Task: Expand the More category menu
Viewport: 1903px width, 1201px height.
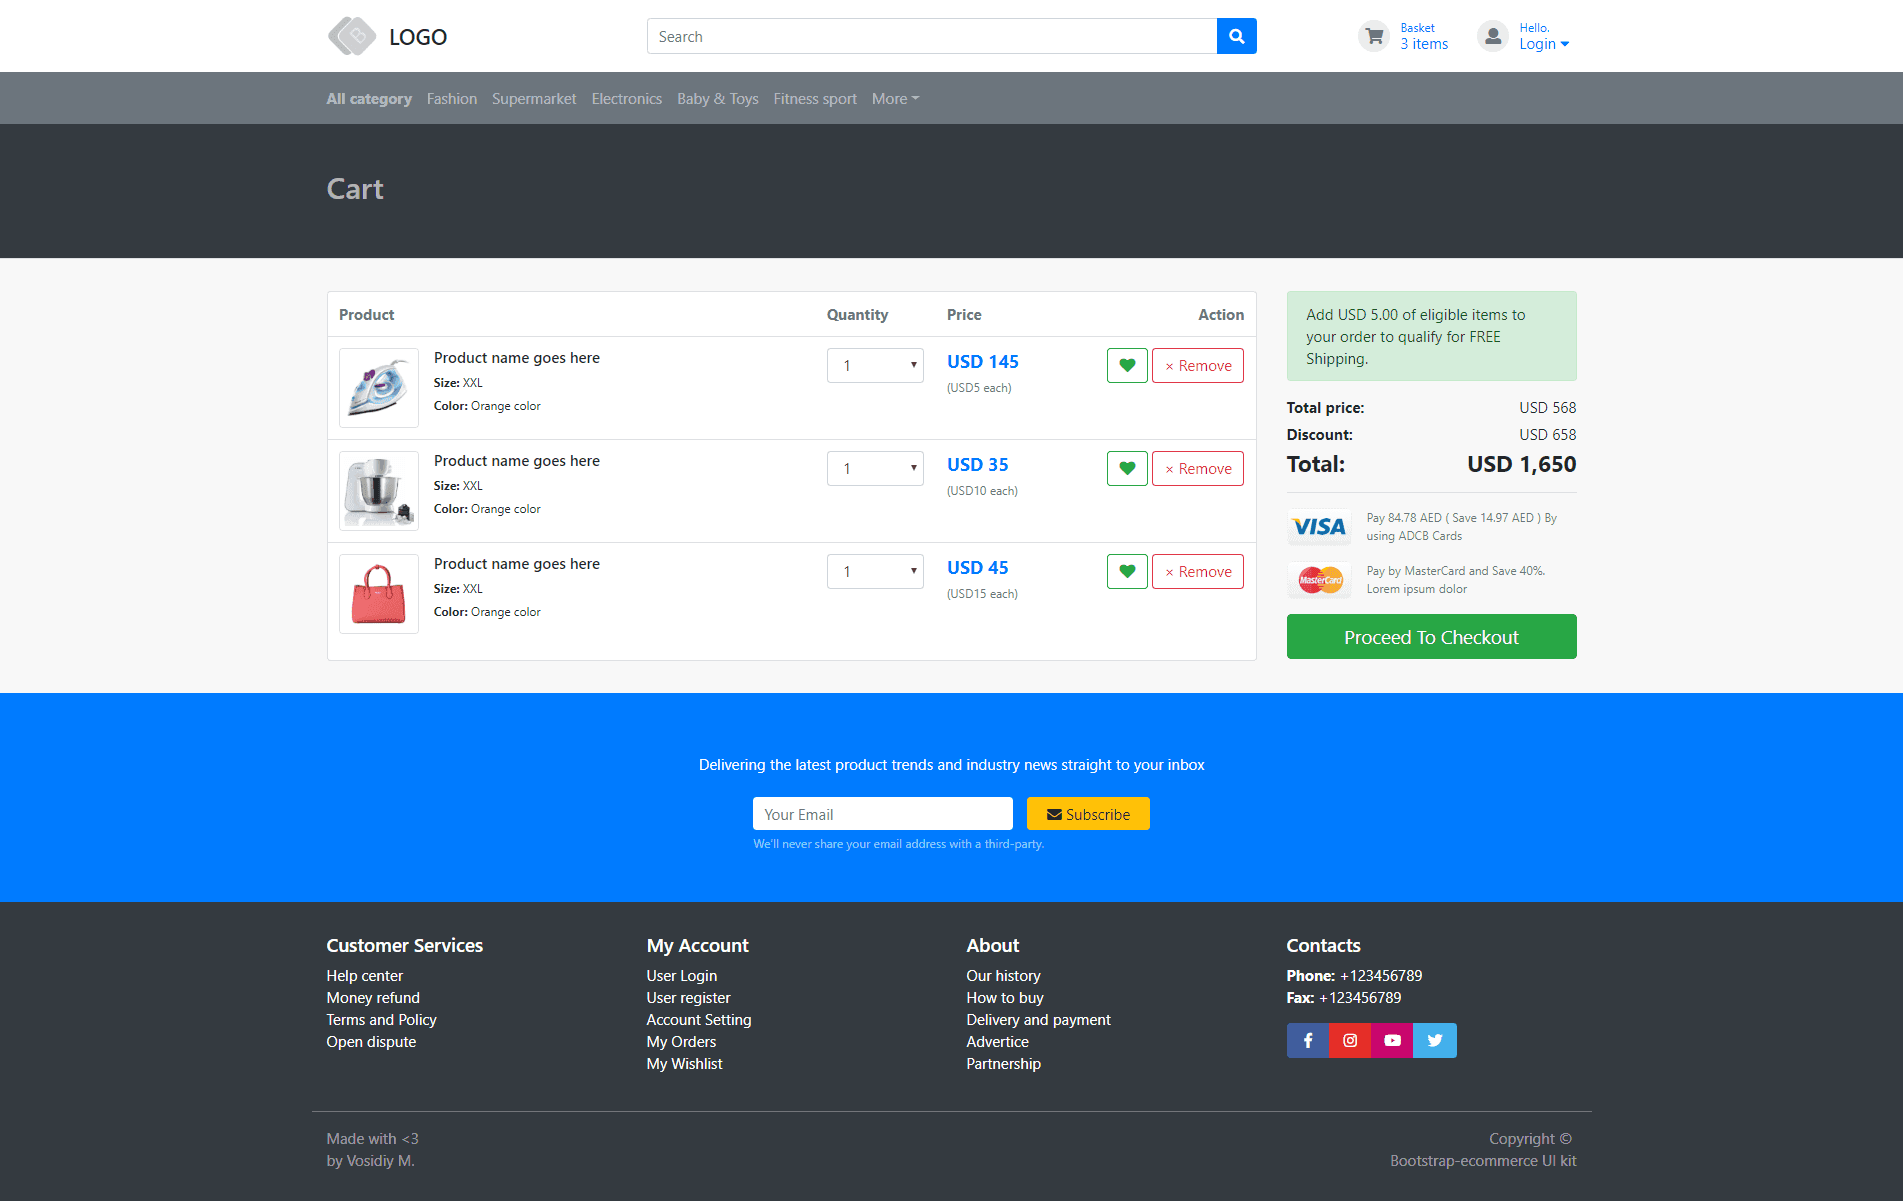Action: click(x=895, y=98)
